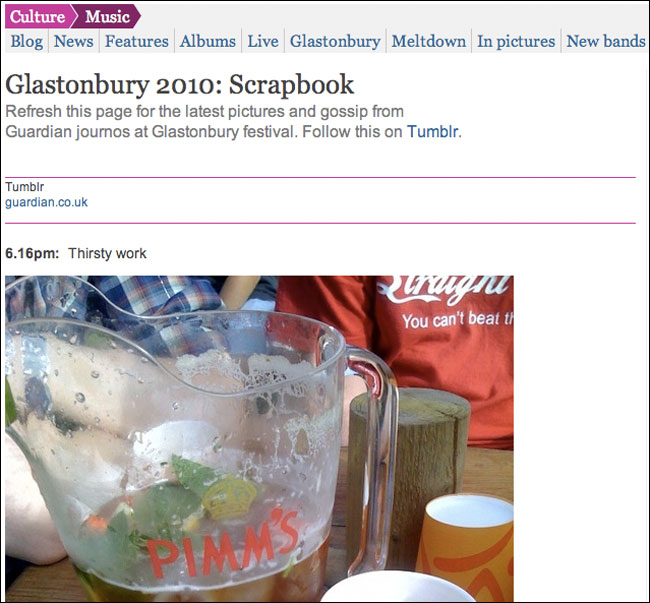Go to the Blog tab
The height and width of the screenshot is (603, 650).
(27, 41)
